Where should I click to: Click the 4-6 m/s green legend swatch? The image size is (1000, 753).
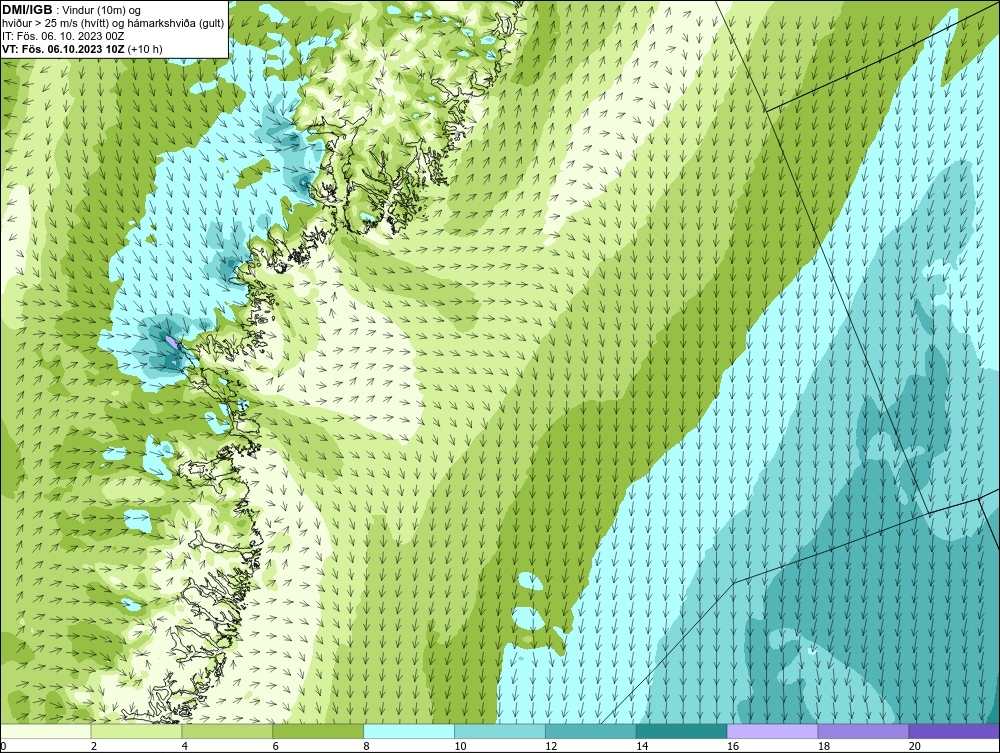[x=227, y=731]
